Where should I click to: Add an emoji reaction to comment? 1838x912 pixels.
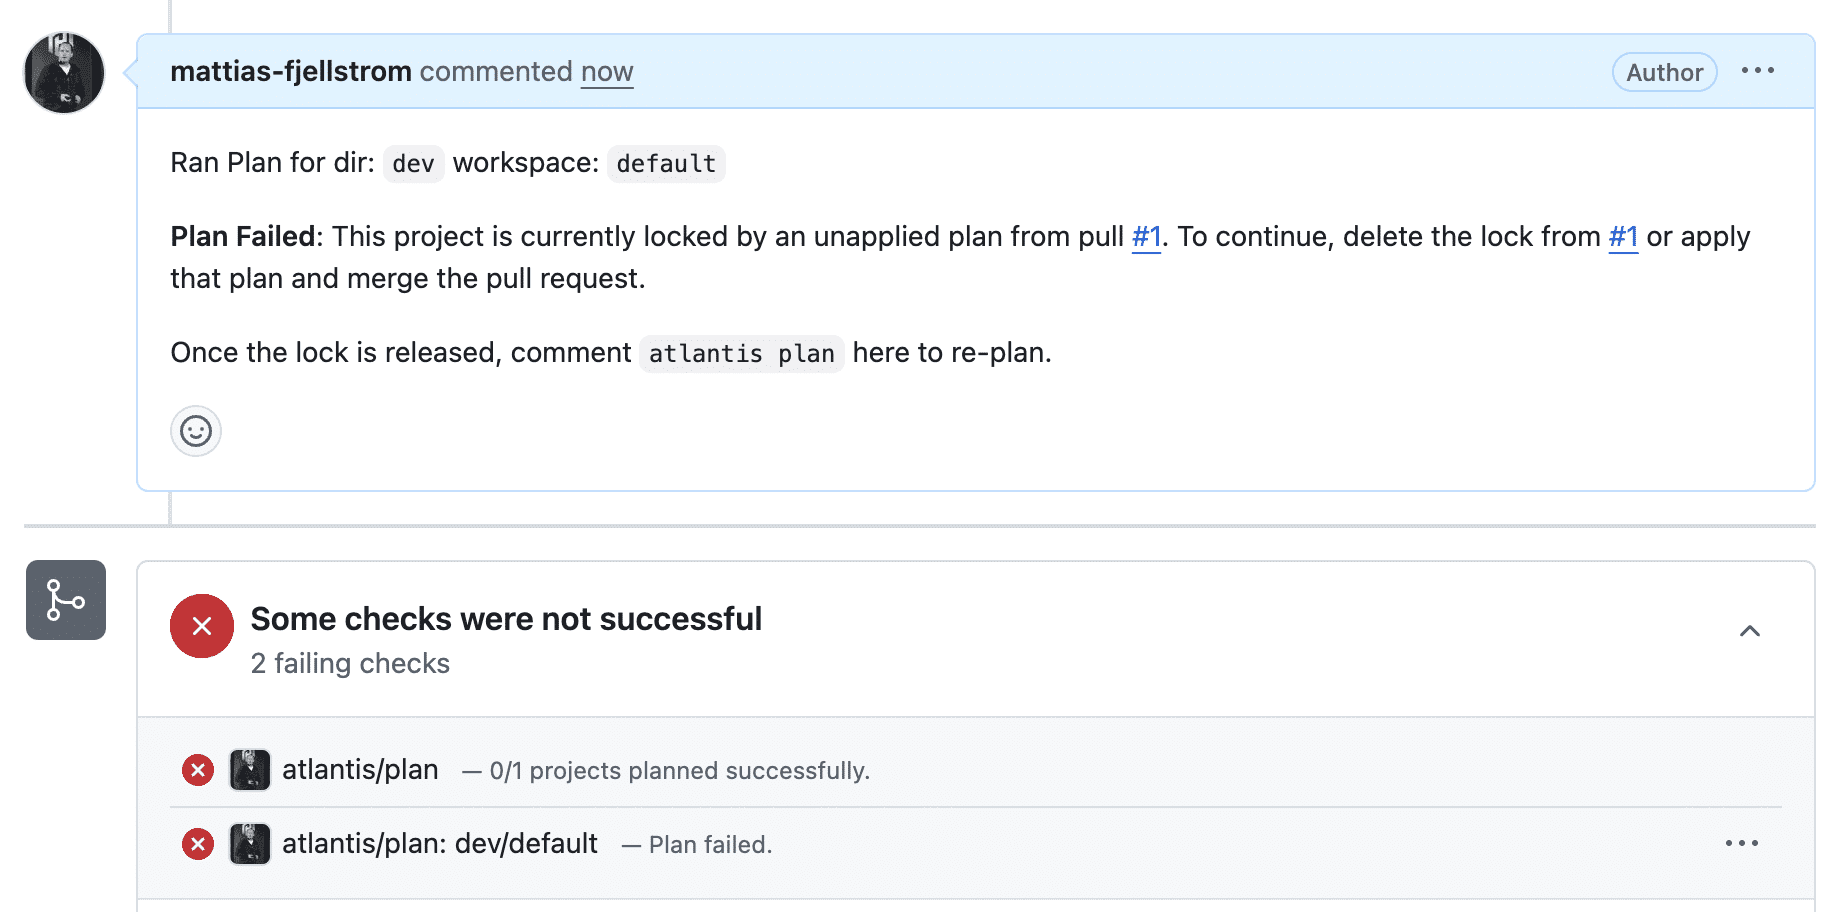(196, 431)
